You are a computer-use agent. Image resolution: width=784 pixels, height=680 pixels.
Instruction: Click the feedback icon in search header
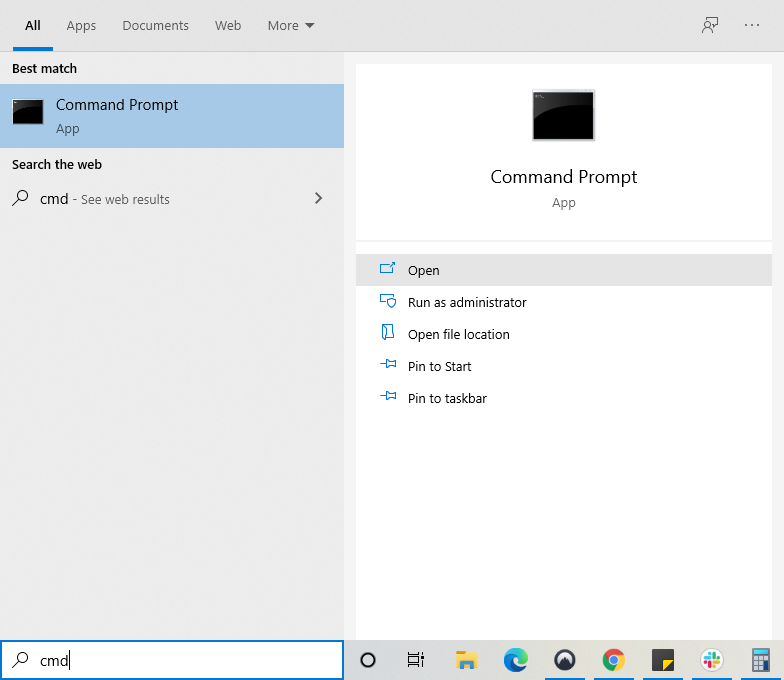(x=710, y=26)
